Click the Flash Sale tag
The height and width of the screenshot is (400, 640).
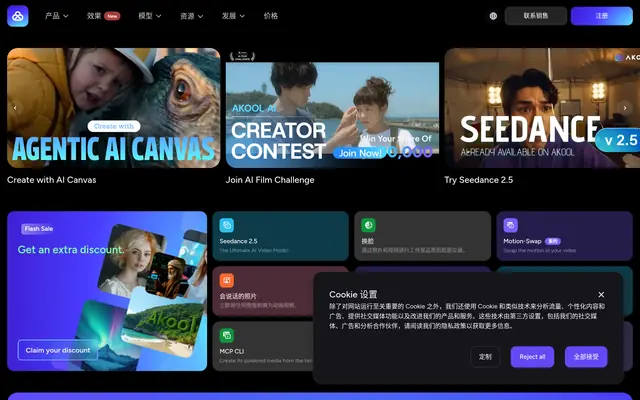pyautogui.click(x=38, y=229)
